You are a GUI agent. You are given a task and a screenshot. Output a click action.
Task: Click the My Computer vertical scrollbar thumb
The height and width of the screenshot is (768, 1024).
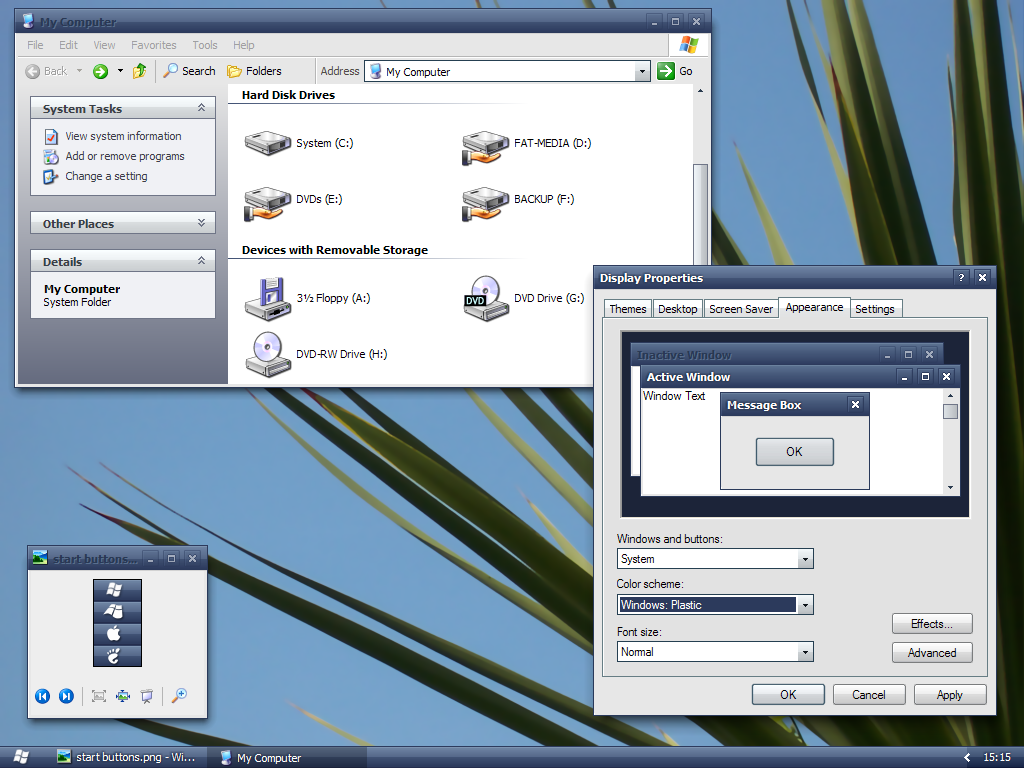pos(700,216)
